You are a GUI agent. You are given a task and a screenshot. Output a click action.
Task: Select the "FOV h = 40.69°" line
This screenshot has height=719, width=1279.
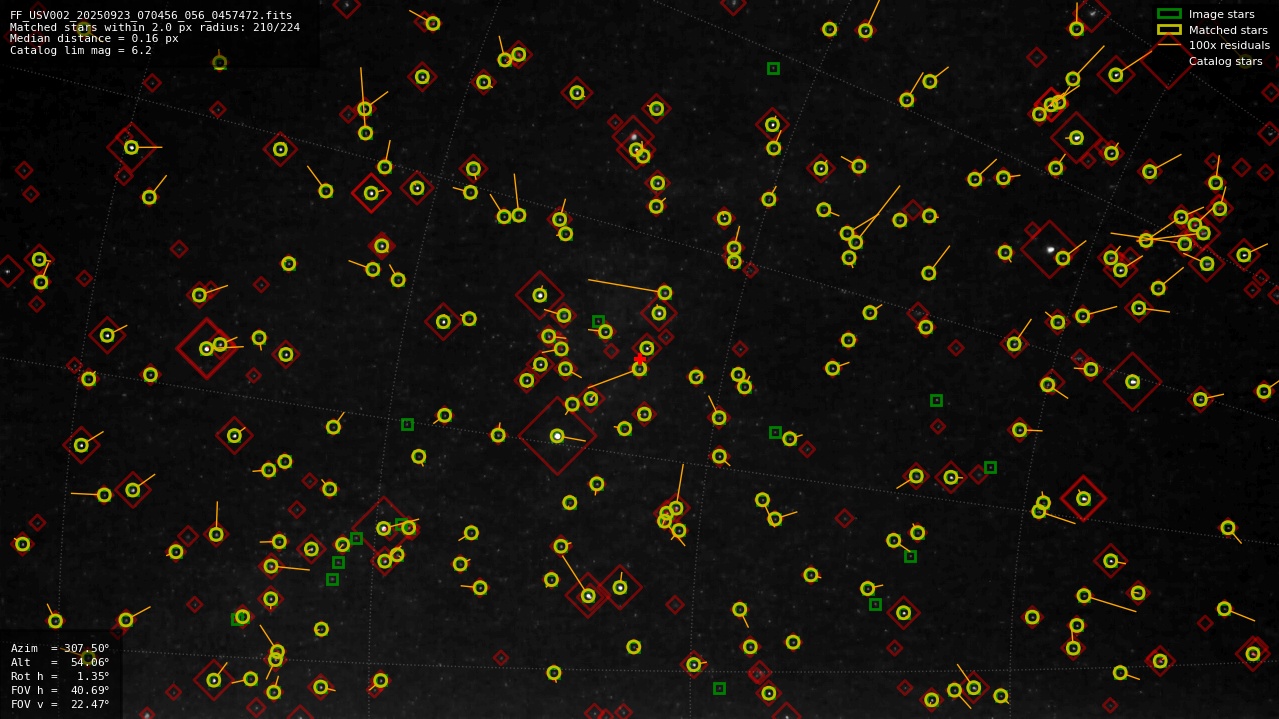click(x=60, y=690)
